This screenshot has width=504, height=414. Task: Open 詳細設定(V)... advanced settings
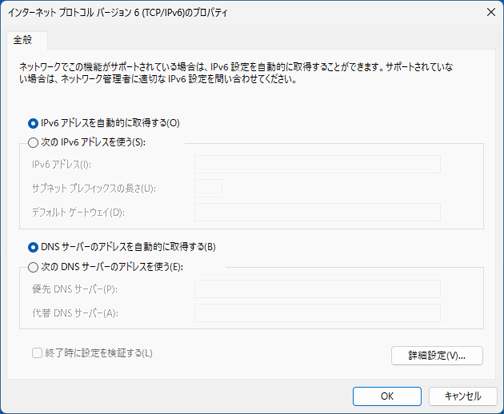click(x=437, y=356)
